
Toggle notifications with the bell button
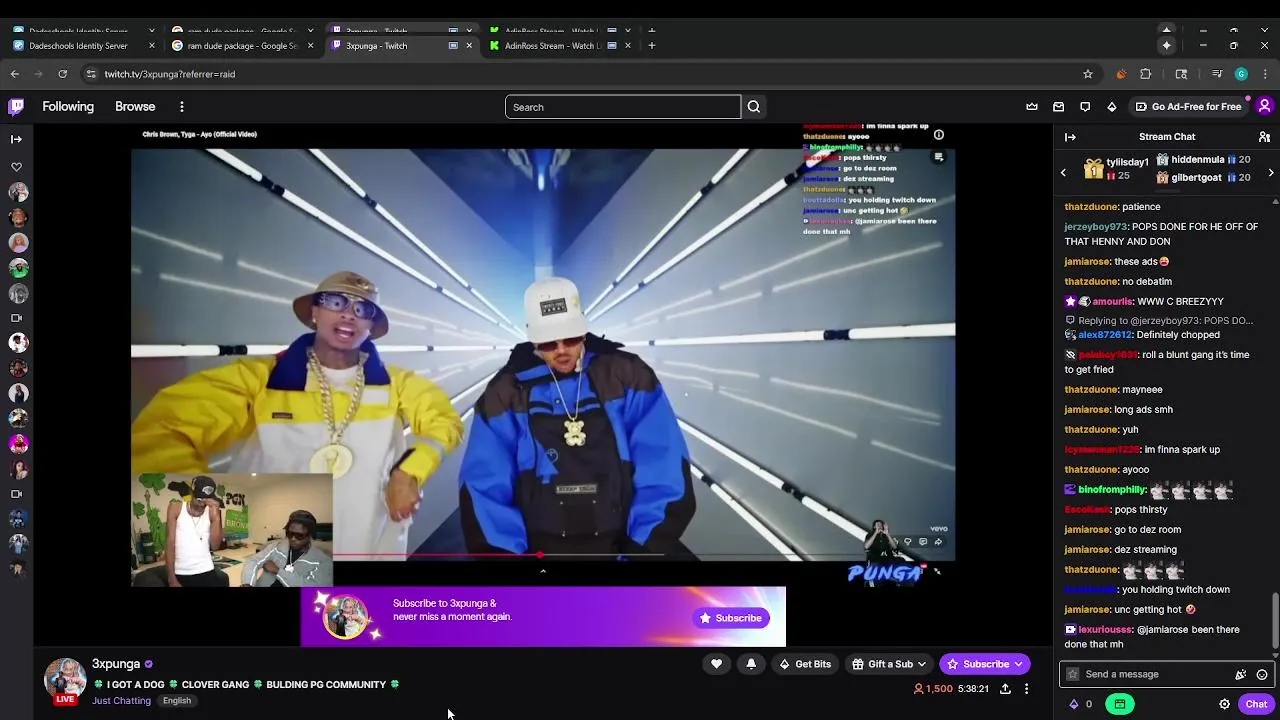coord(751,664)
